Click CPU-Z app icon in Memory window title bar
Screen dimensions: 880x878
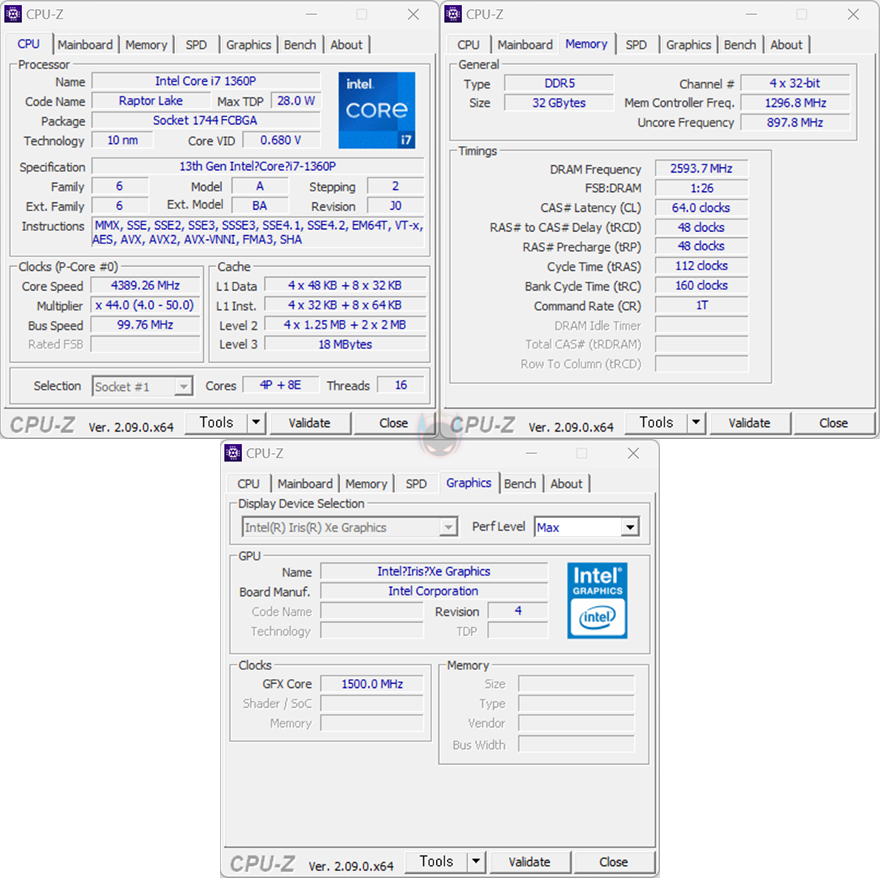[453, 14]
